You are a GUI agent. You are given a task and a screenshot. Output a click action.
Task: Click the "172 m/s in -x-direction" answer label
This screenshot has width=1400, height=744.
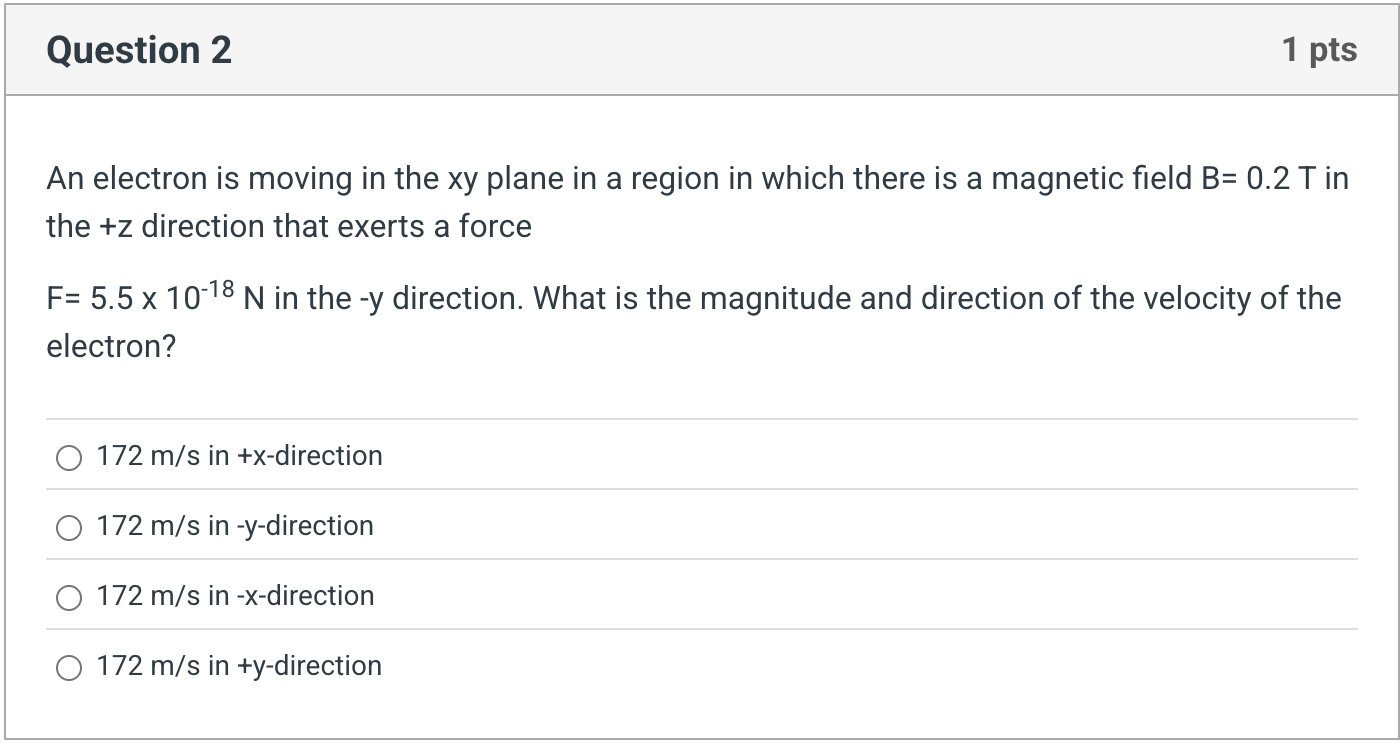(x=233, y=596)
